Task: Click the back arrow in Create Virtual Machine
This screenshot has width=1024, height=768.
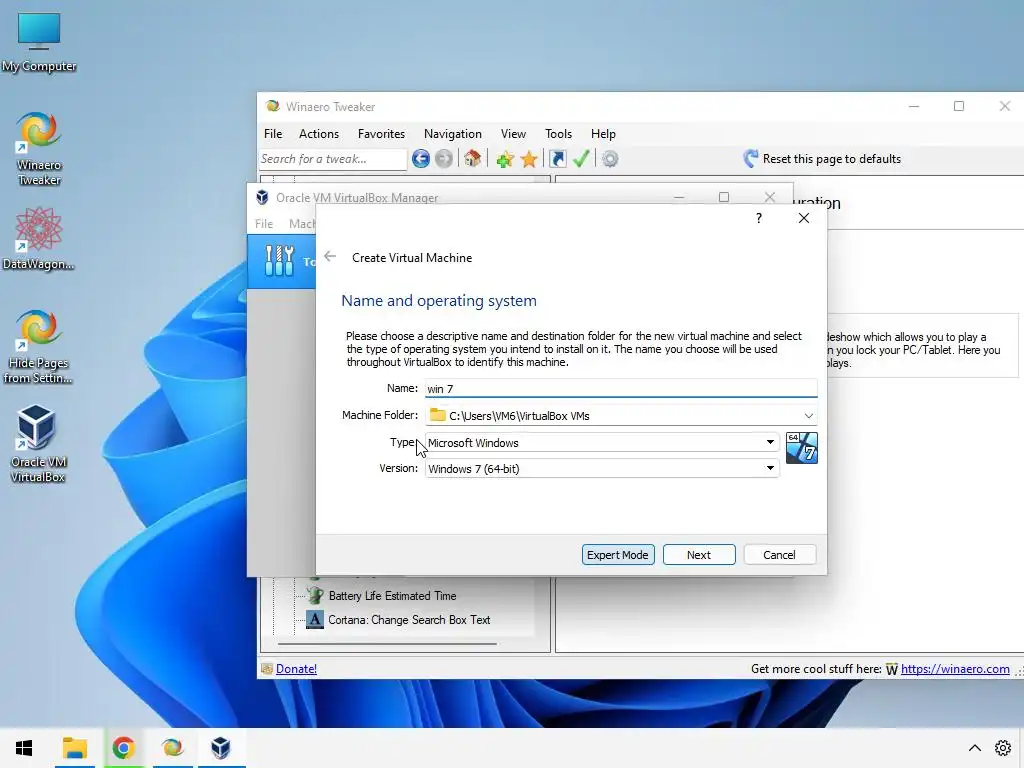Action: (330, 257)
